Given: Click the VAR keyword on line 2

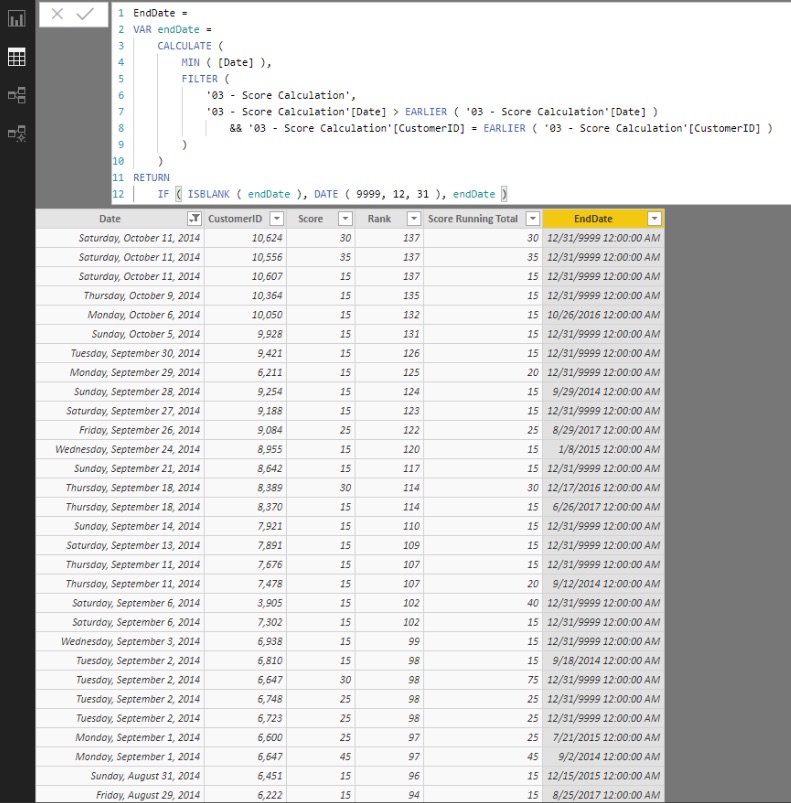Looking at the screenshot, I should click(x=142, y=29).
